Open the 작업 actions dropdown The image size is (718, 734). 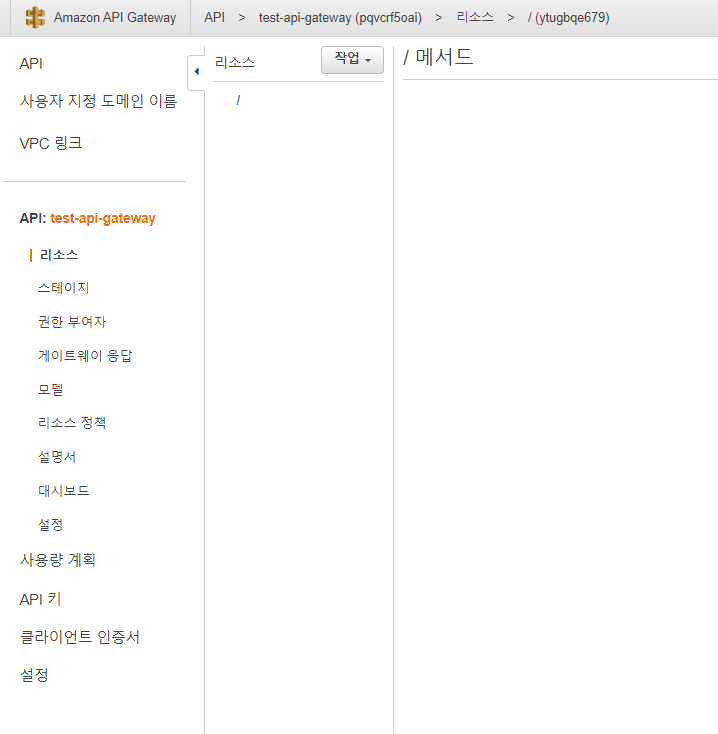[352, 60]
